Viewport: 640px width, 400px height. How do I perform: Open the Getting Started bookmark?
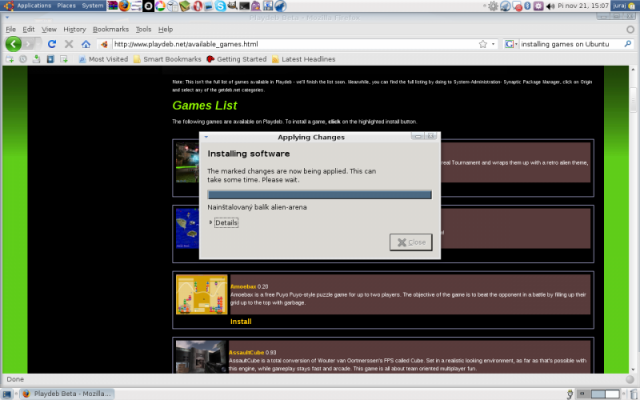236,59
